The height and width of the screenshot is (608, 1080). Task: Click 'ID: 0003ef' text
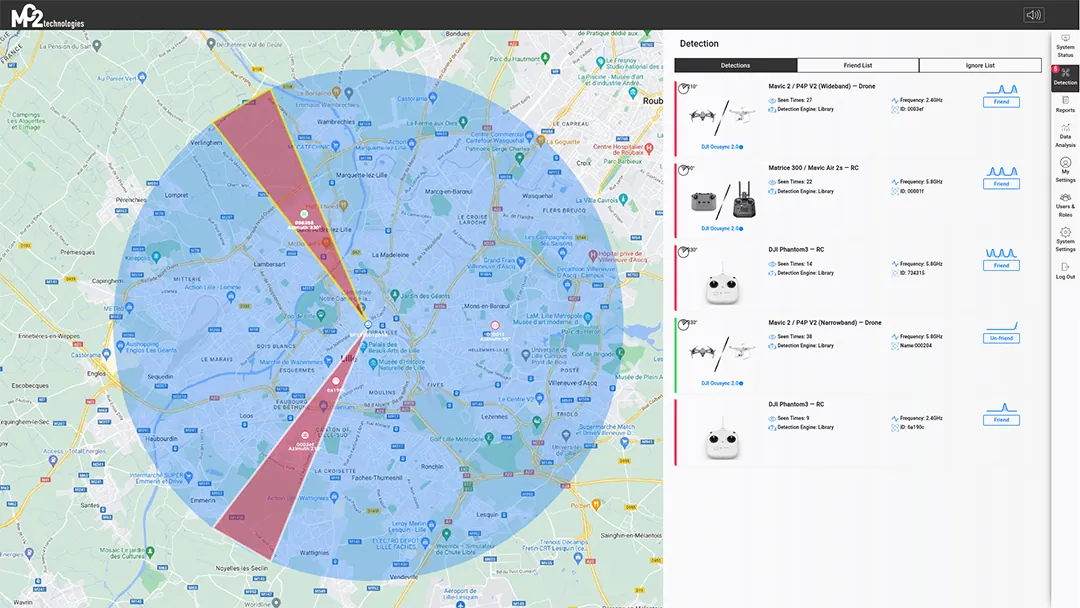click(x=912, y=109)
